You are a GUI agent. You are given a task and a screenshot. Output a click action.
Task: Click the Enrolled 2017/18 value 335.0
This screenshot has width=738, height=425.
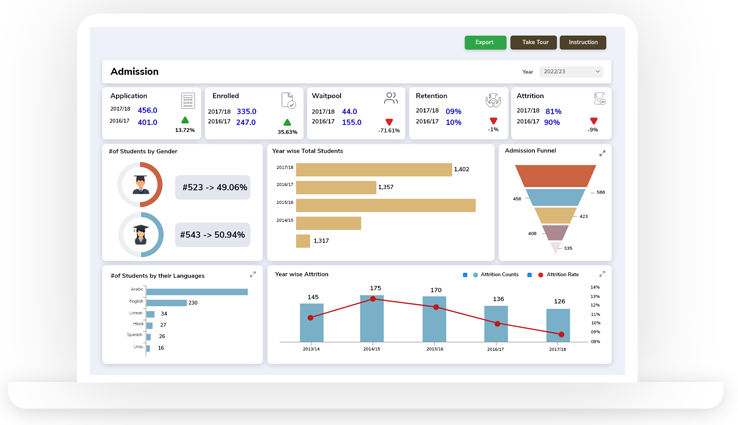click(247, 112)
